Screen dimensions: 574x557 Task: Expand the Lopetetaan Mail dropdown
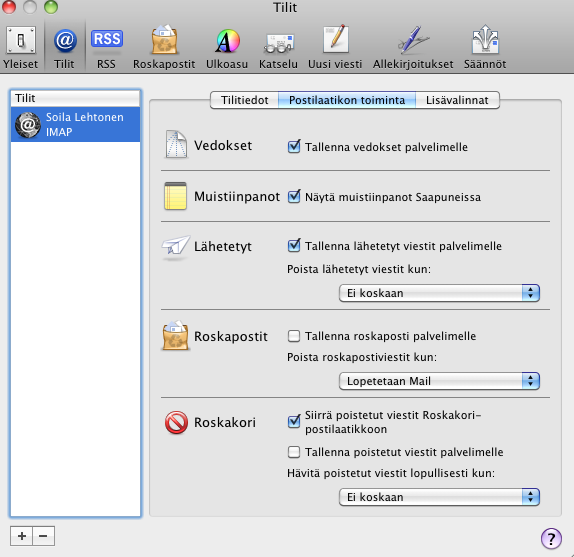tap(439, 381)
